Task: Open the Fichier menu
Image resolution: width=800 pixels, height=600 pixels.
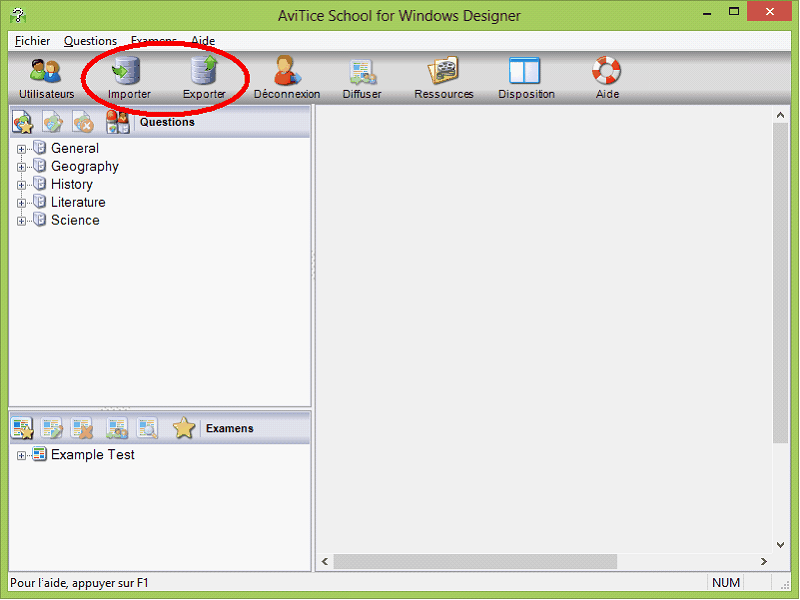Action: click(x=32, y=41)
